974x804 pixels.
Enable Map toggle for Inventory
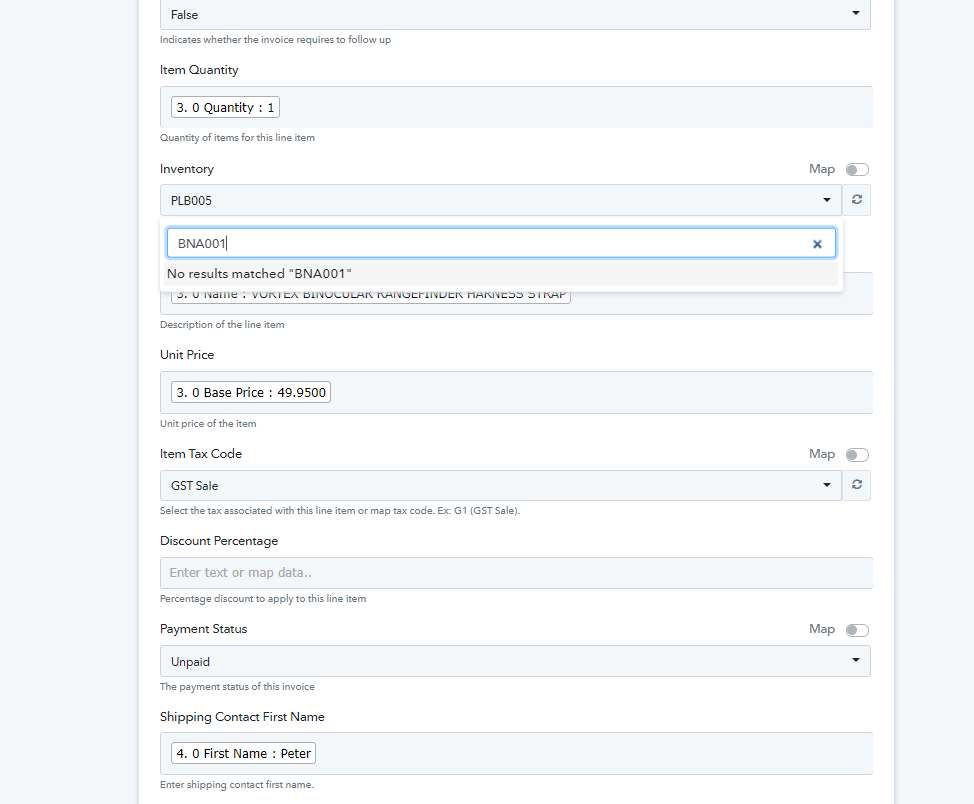pyautogui.click(x=857, y=170)
